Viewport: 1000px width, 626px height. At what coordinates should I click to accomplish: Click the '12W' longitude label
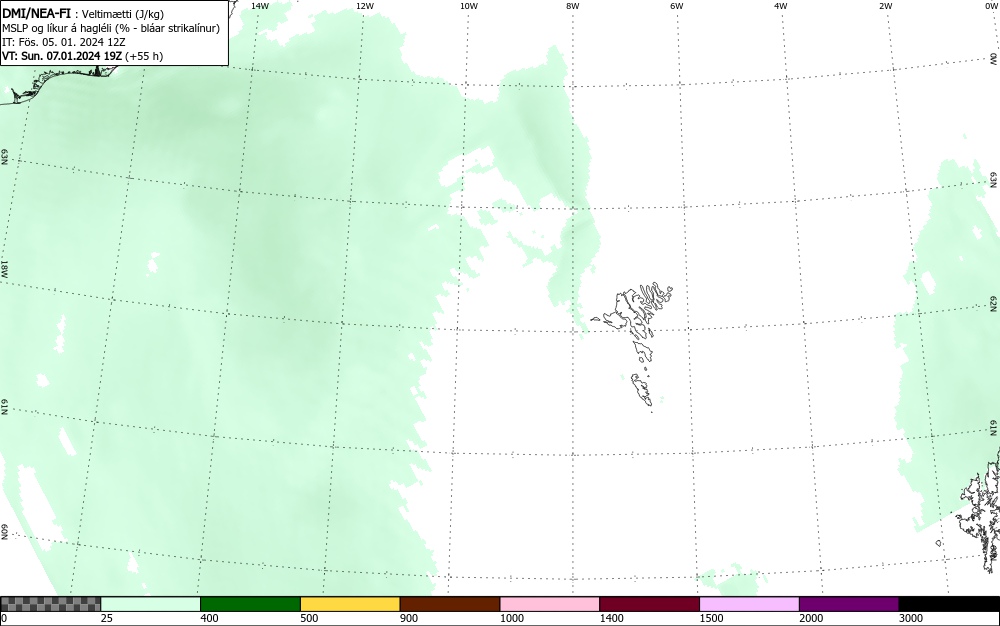(x=365, y=6)
